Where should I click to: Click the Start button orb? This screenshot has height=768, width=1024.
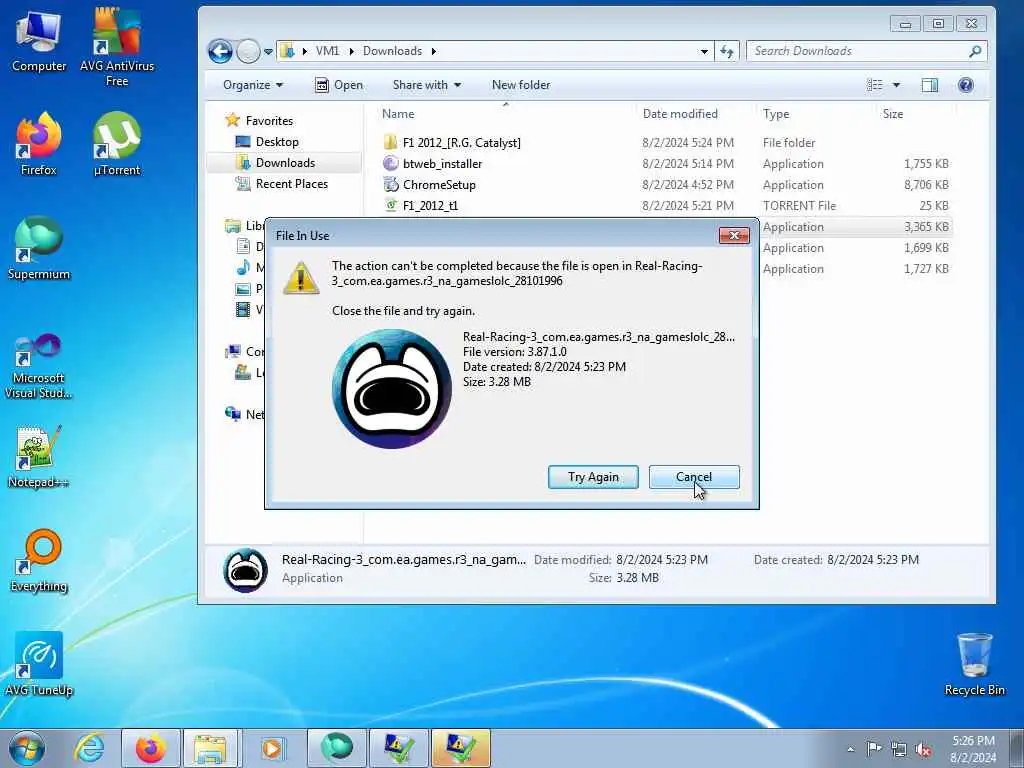click(27, 748)
